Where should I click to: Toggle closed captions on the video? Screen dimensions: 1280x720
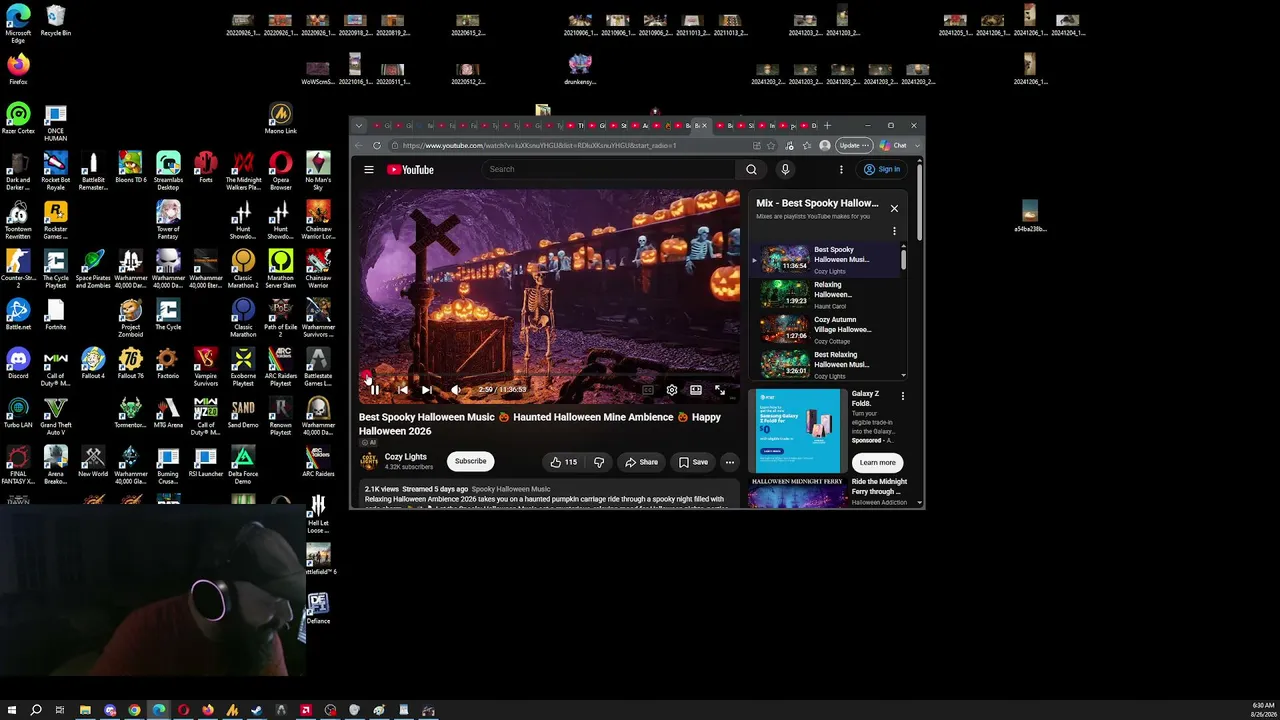coord(648,390)
